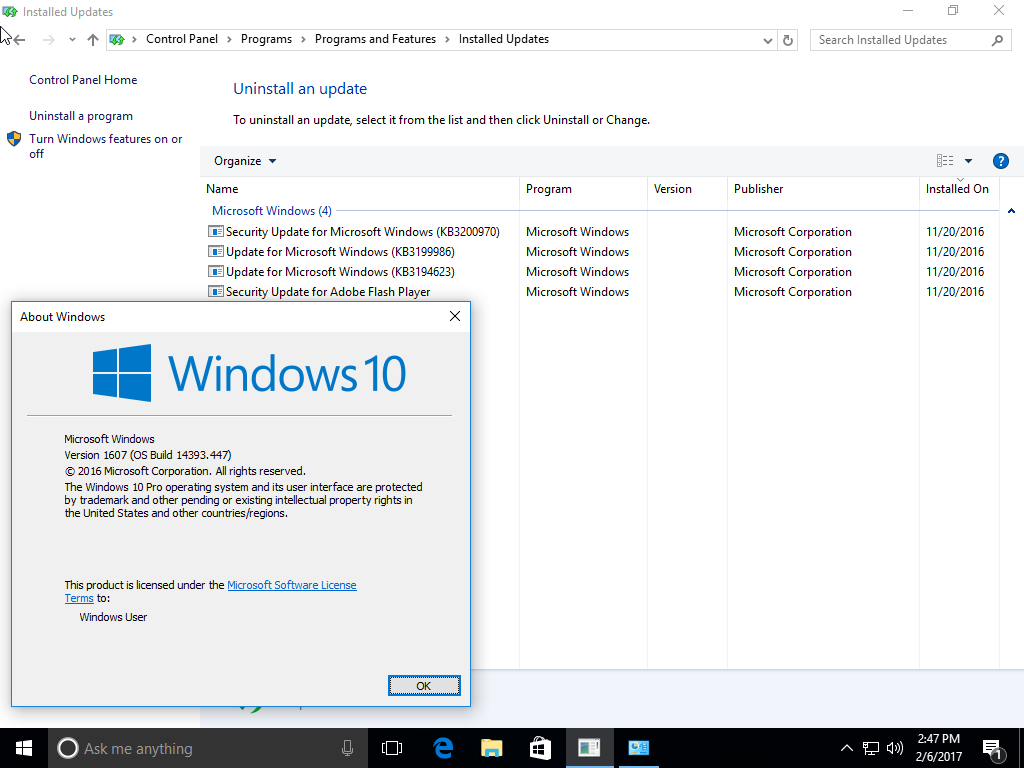Click the Search Installed Updates field
The height and width of the screenshot is (768, 1024).
point(910,40)
